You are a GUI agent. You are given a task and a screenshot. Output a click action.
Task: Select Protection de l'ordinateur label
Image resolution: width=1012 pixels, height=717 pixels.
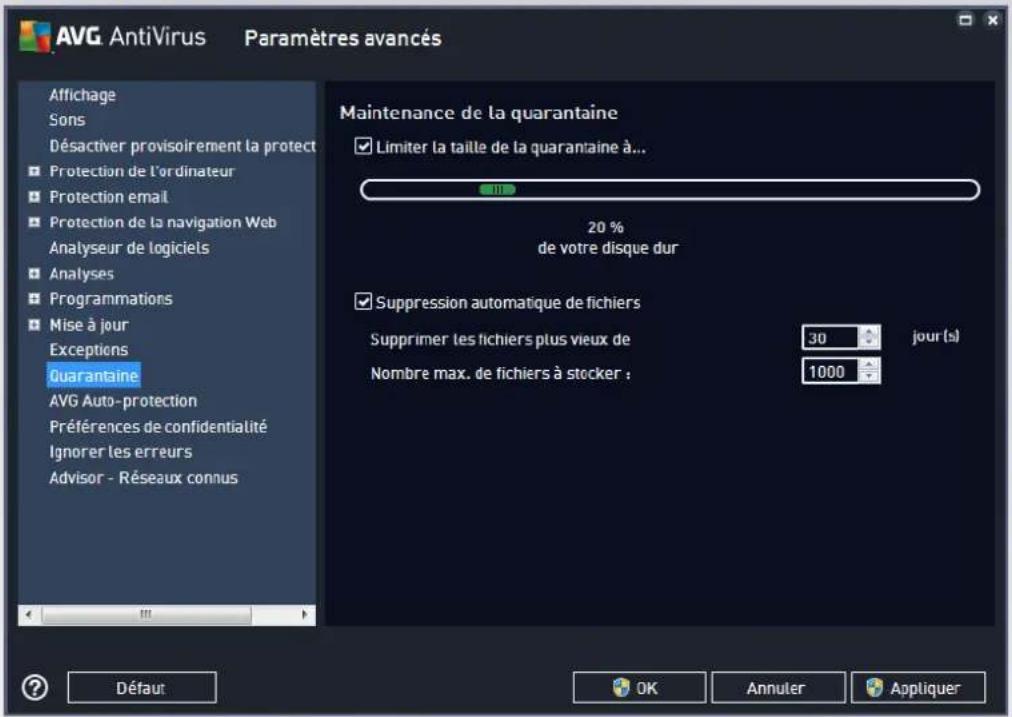(x=142, y=171)
